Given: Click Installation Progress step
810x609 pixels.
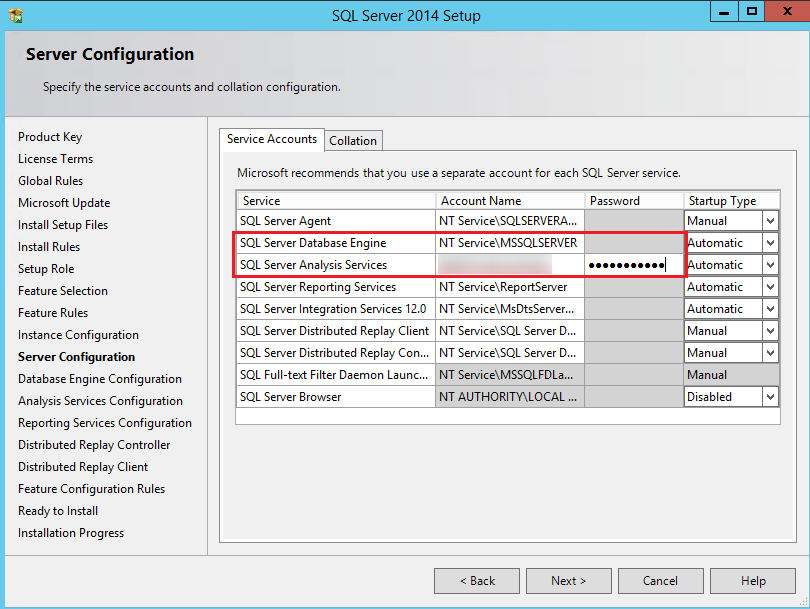Looking at the screenshot, I should pyautogui.click(x=71, y=533).
